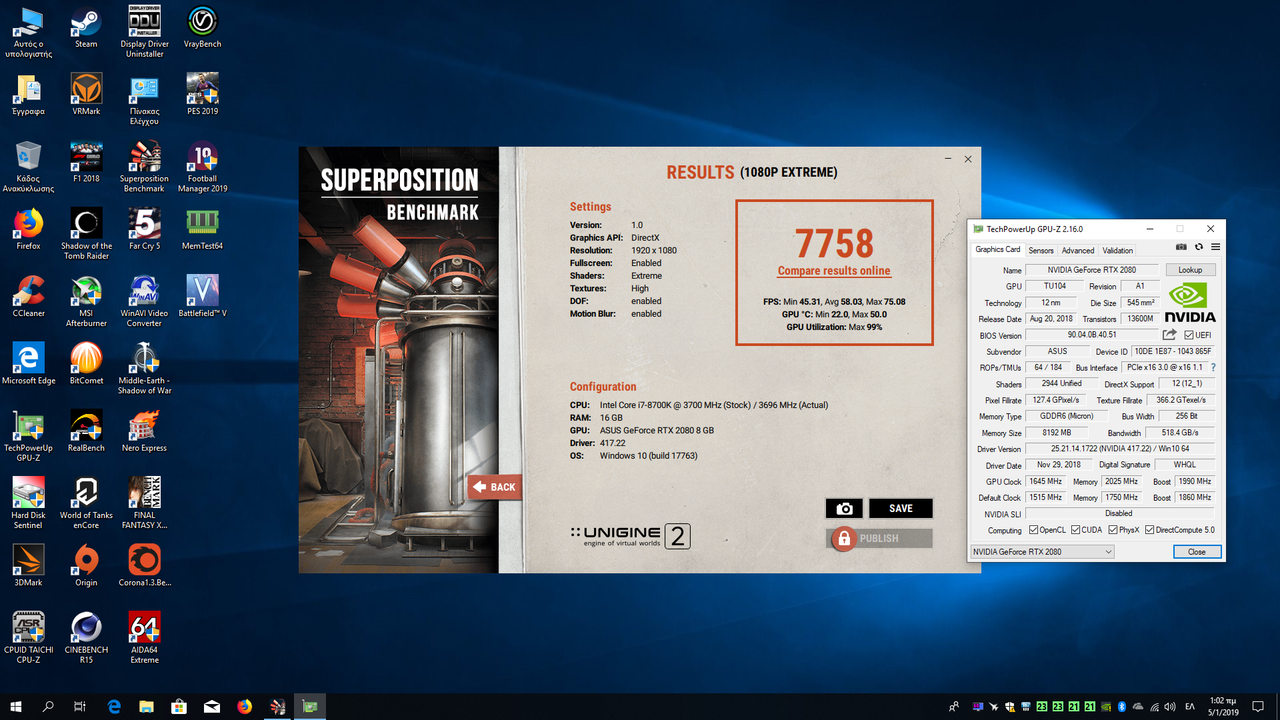Open Microsoft Store from the taskbar
The height and width of the screenshot is (720, 1280).
click(180, 706)
